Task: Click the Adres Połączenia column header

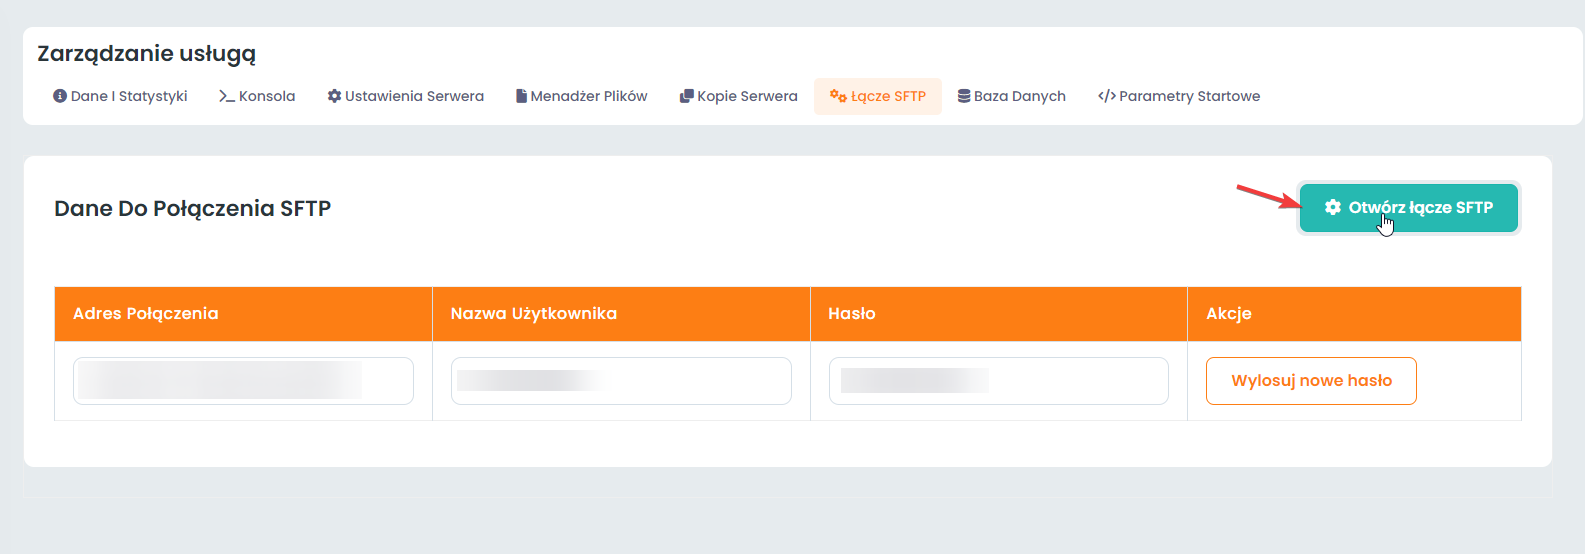Action: tap(145, 314)
